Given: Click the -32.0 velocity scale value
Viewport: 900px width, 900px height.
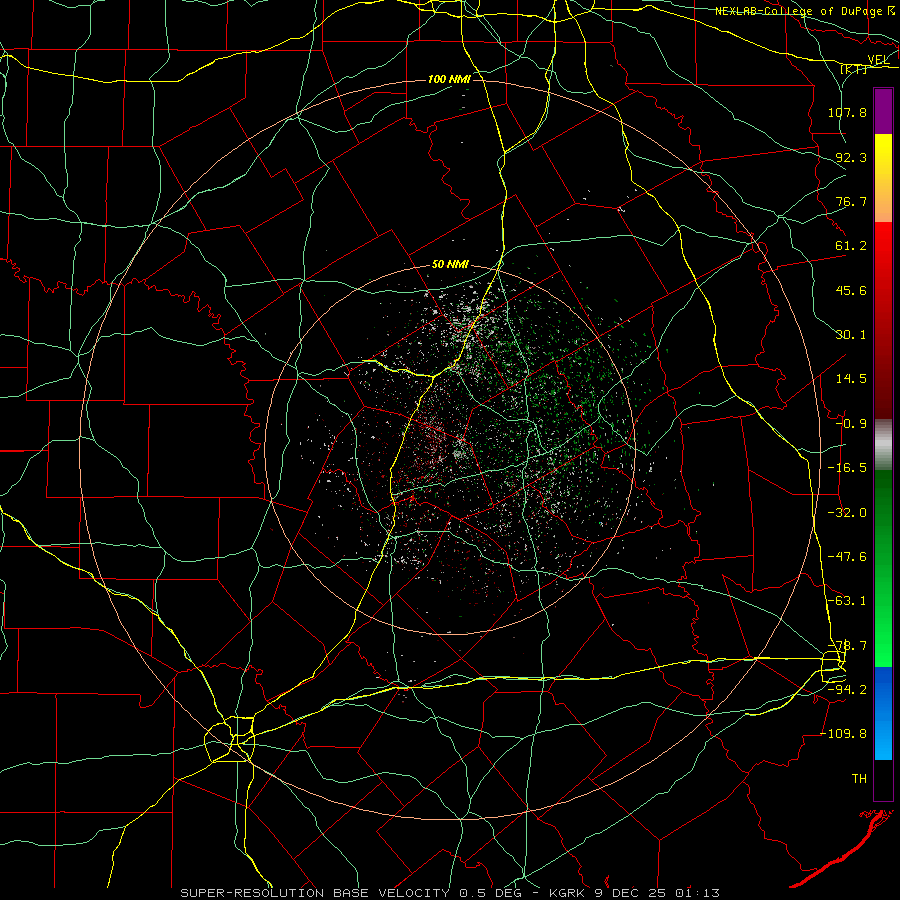Looking at the screenshot, I should (x=847, y=513).
